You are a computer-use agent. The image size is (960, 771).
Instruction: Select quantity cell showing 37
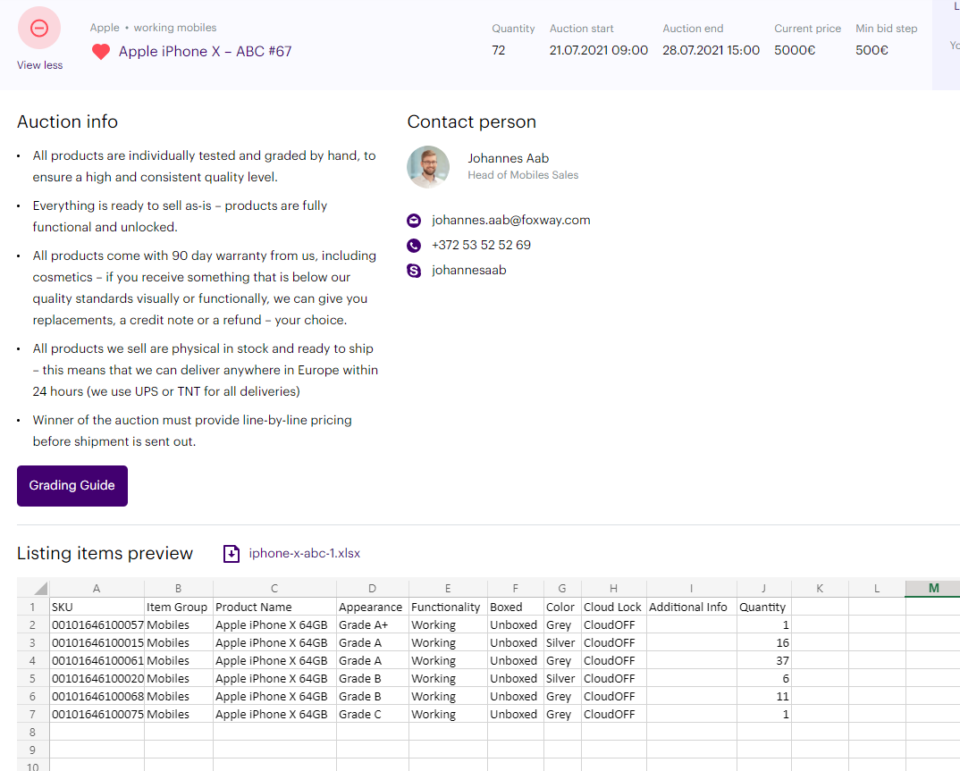[764, 661]
